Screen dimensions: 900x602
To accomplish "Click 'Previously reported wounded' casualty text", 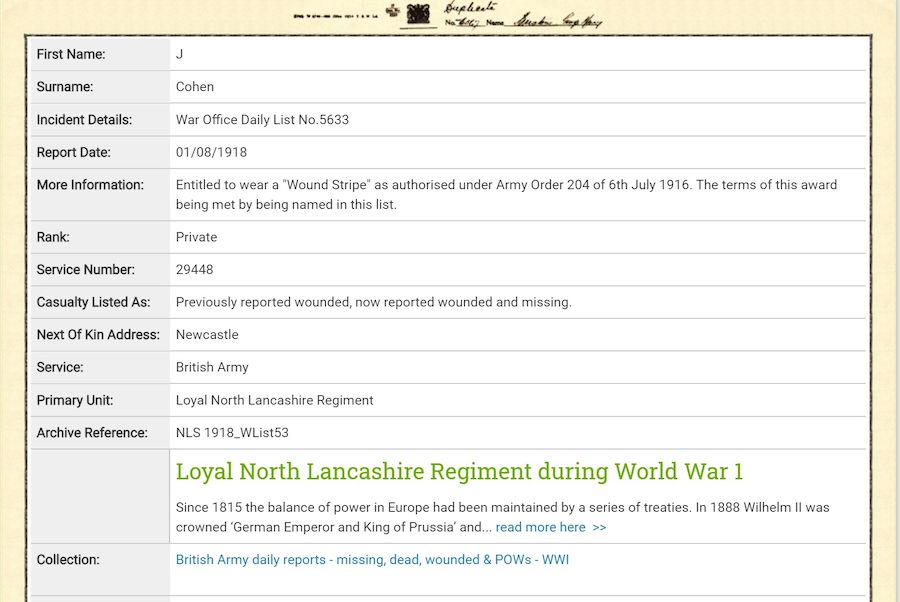I will coord(374,302).
